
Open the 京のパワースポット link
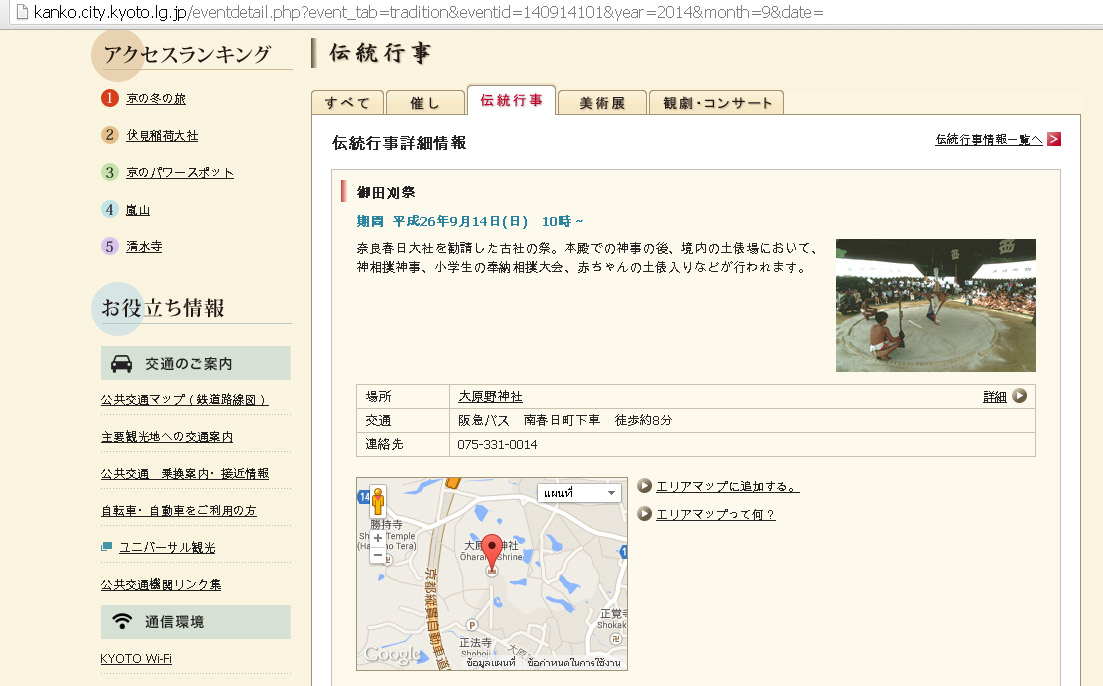point(179,172)
